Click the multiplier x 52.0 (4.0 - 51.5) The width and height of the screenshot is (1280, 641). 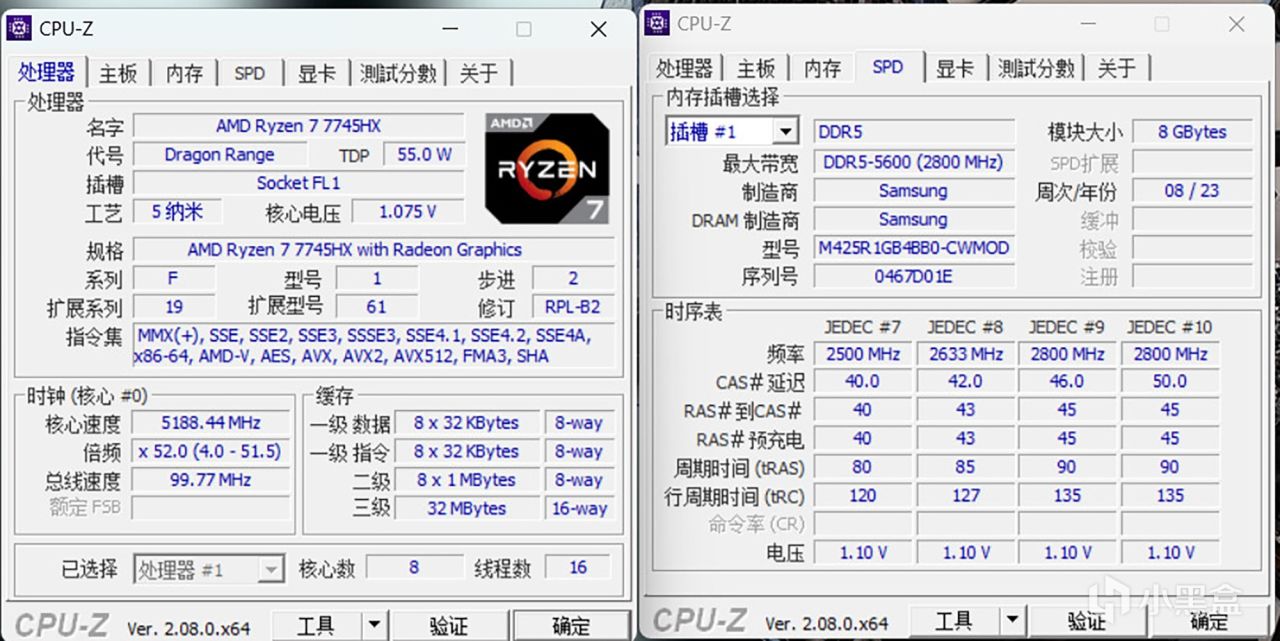point(210,451)
